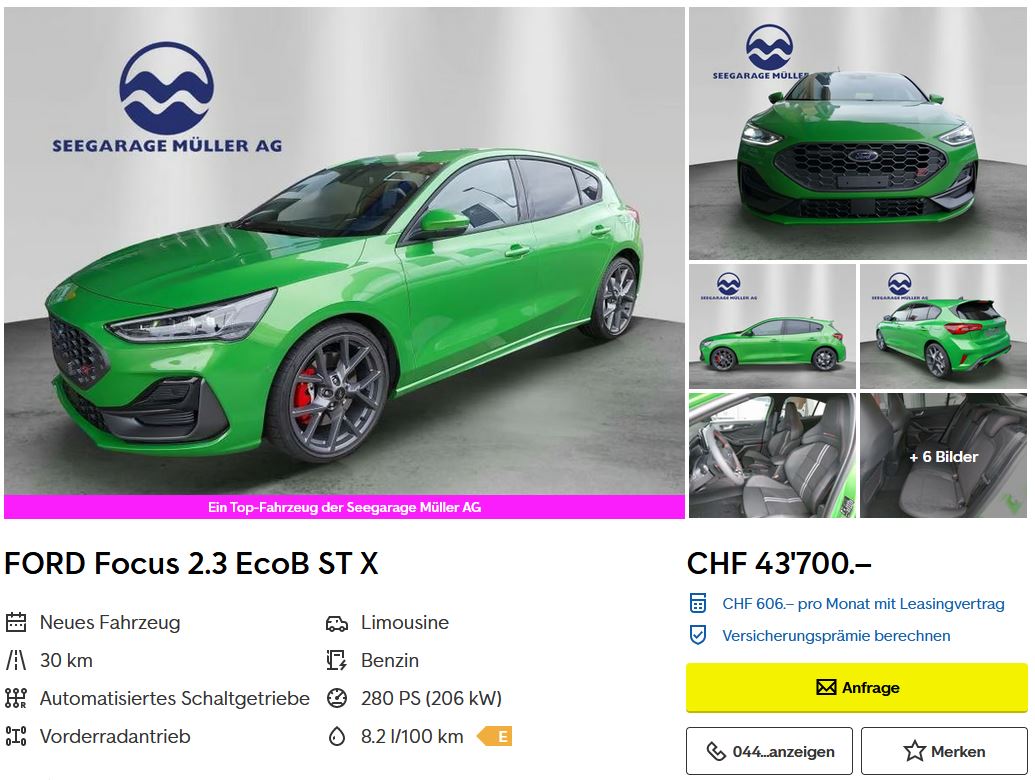Reveal phone number with 044...anzeigen button
1035x780 pixels.
769,751
